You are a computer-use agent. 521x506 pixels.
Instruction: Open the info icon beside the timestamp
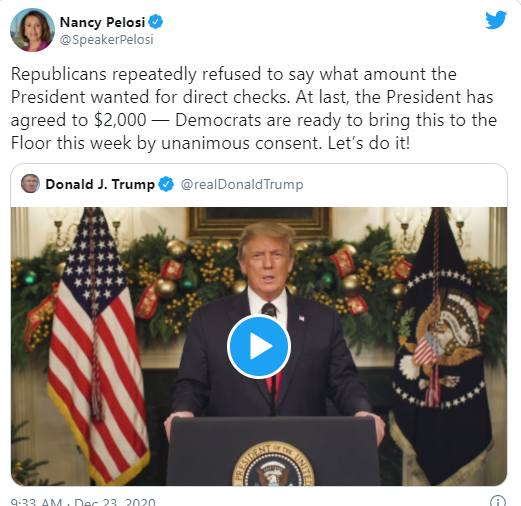497,501
